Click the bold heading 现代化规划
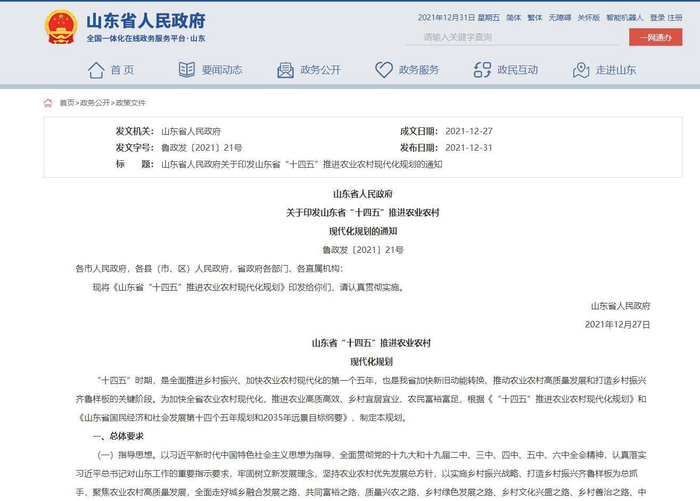700x501 pixels. tap(371, 362)
